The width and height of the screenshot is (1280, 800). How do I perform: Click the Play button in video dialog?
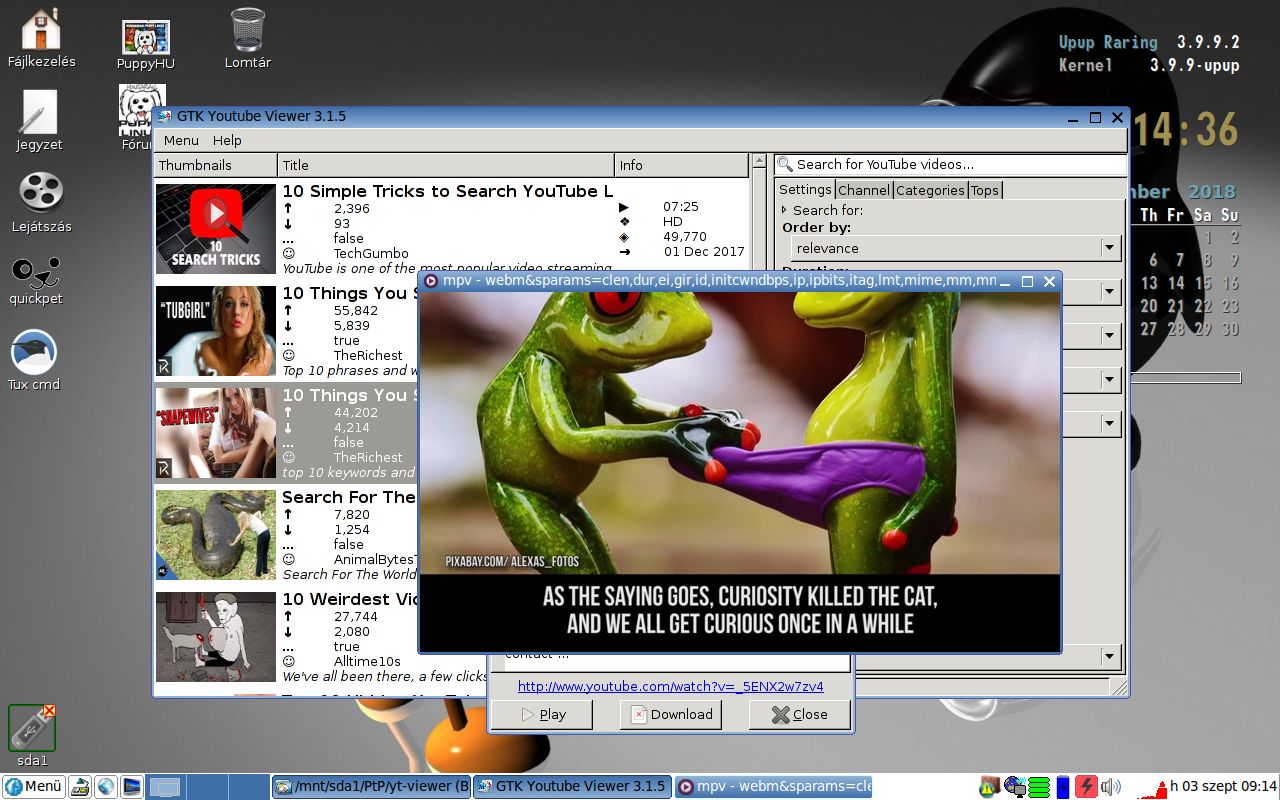542,714
